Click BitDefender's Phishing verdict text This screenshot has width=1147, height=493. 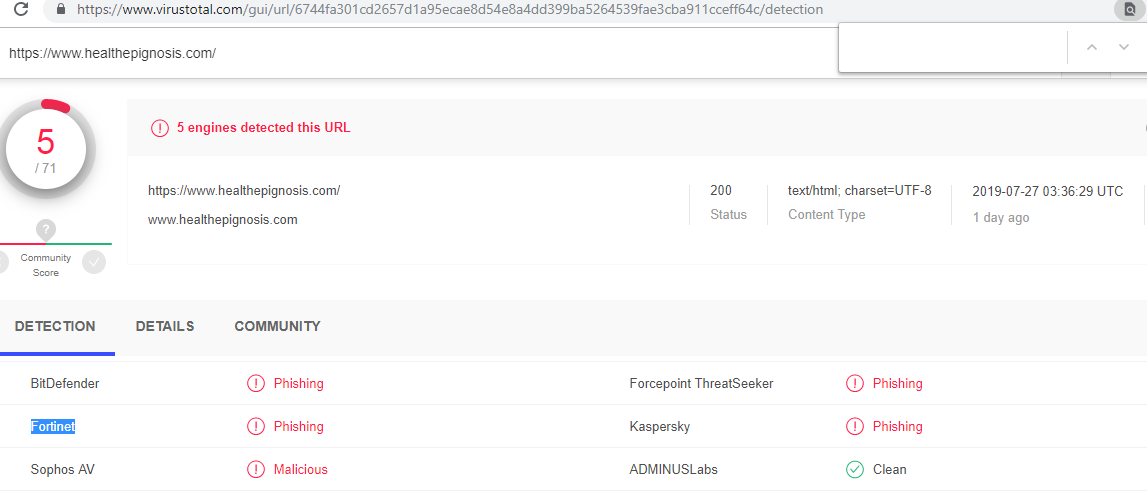coord(298,383)
